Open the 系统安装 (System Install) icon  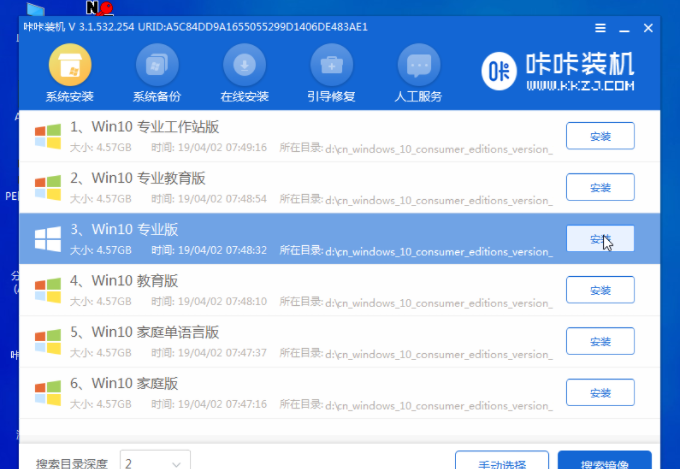[x=69, y=67]
